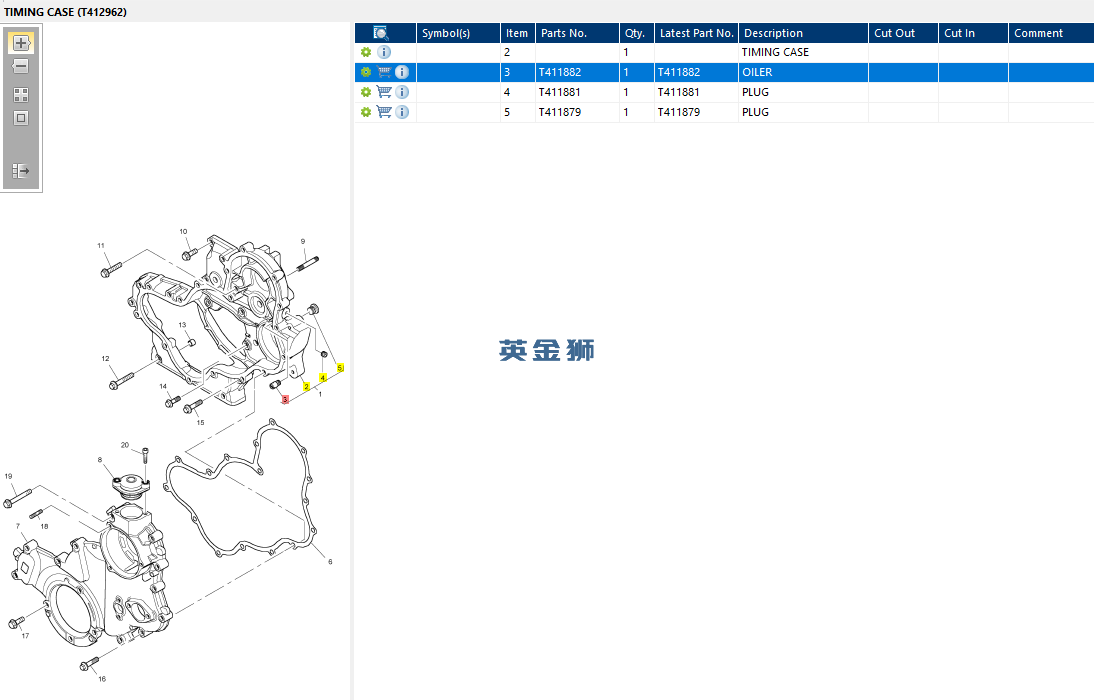The height and width of the screenshot is (700, 1094).
Task: Open info icon for OILER row
Action: pos(402,72)
